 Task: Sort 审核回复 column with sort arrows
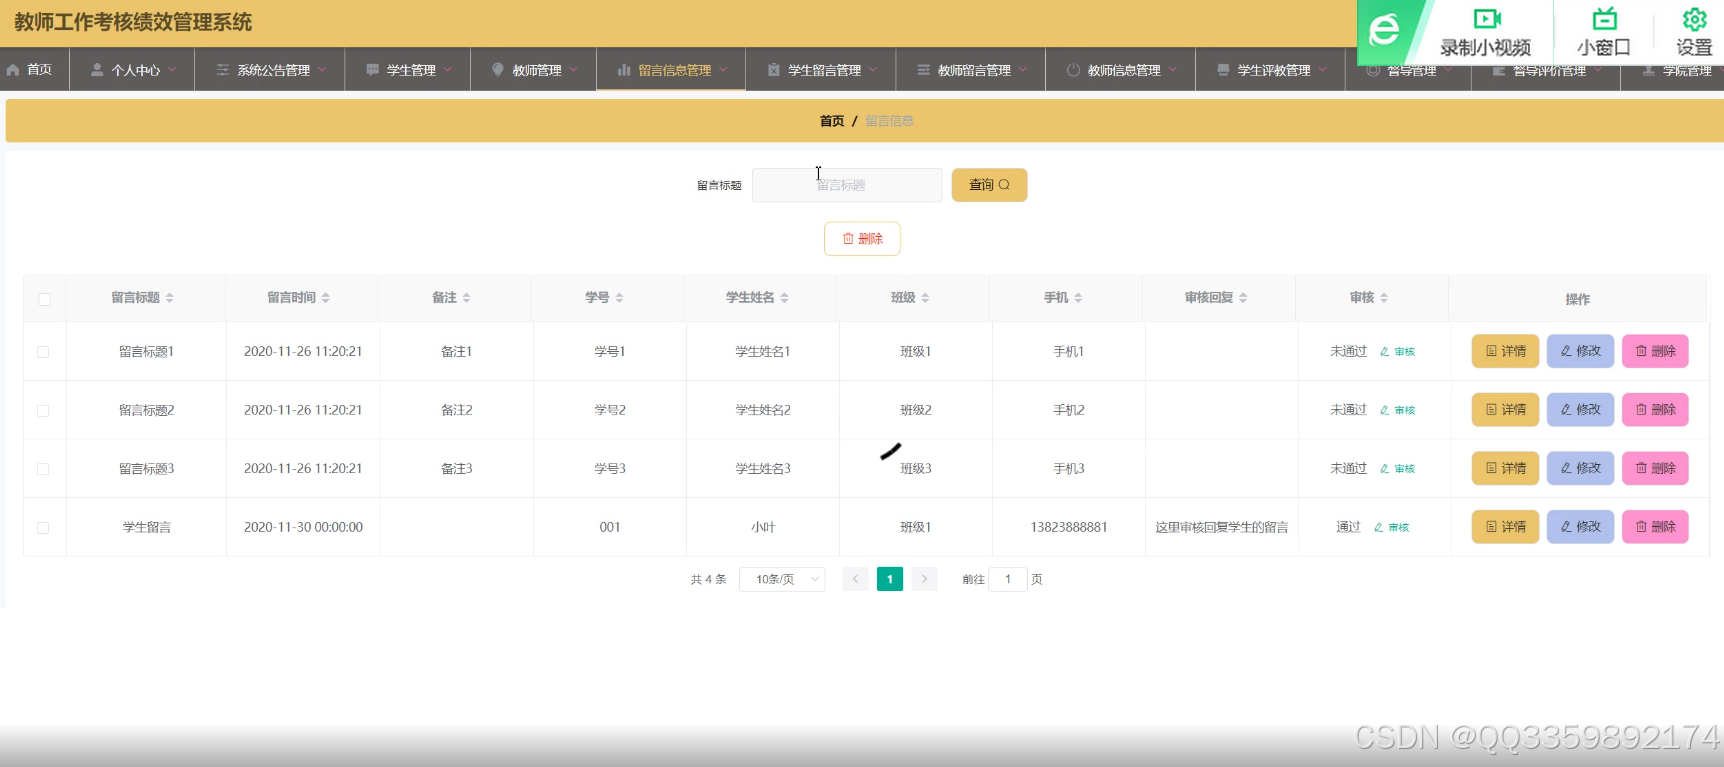(x=1243, y=298)
